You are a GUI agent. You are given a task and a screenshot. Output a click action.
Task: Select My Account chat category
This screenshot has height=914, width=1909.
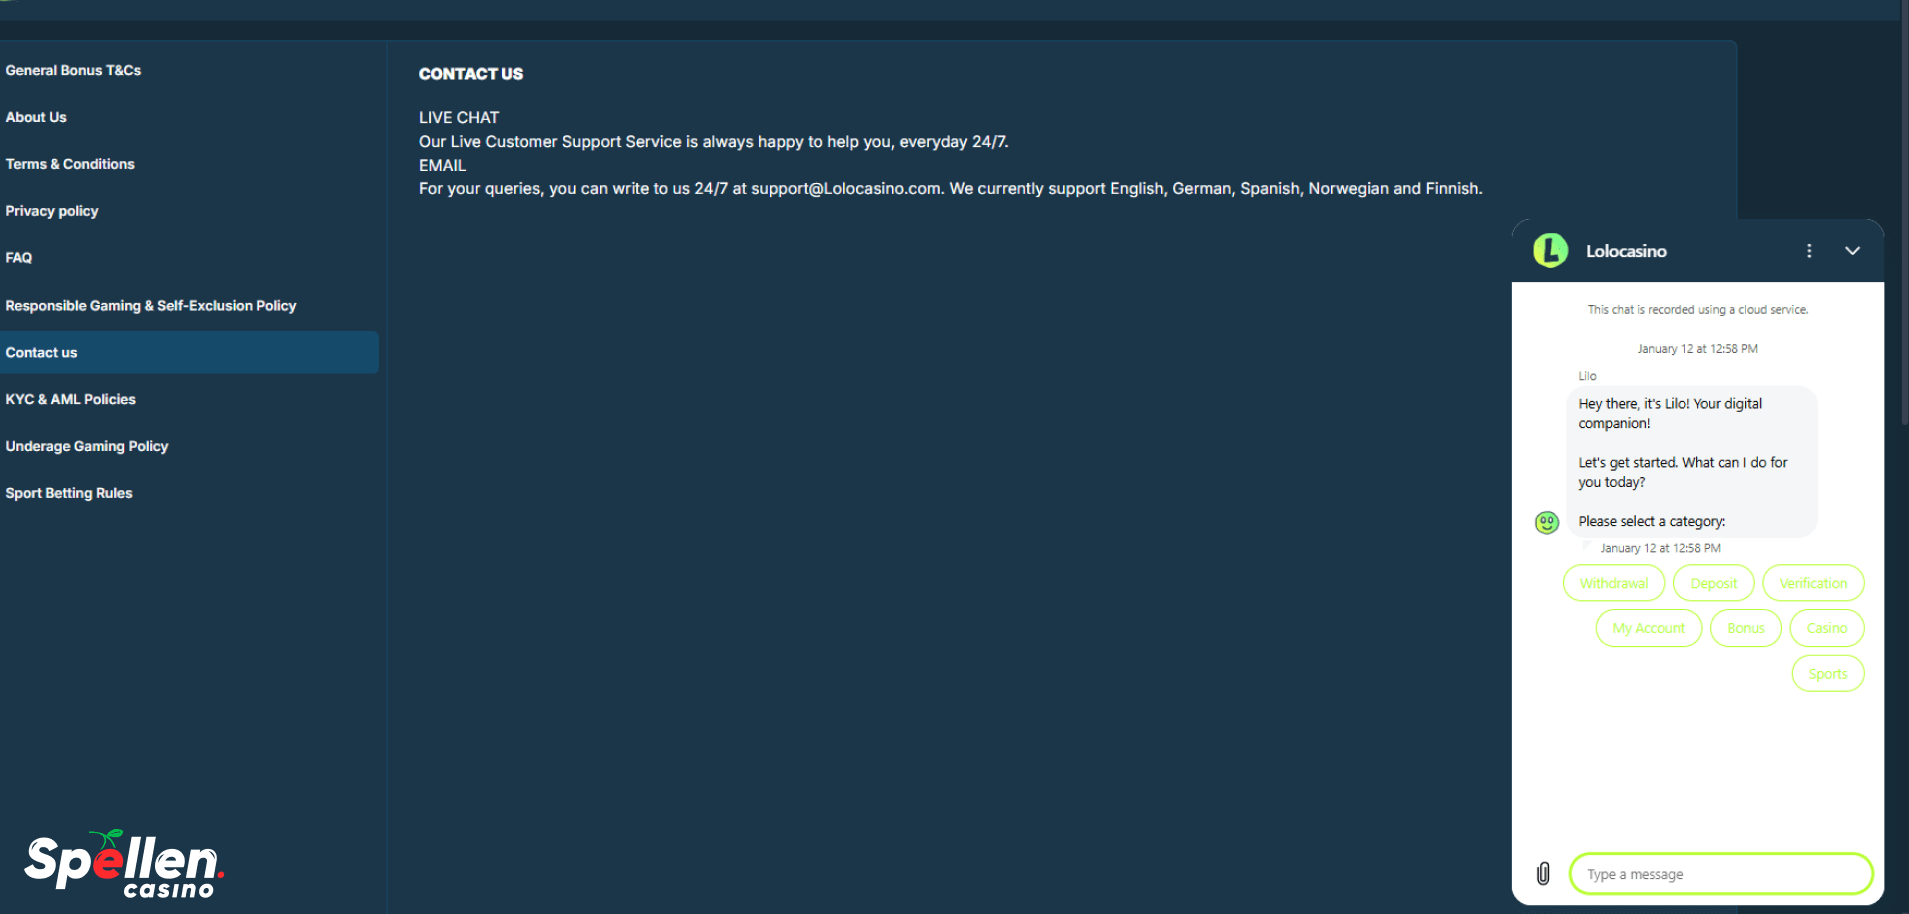click(x=1648, y=628)
